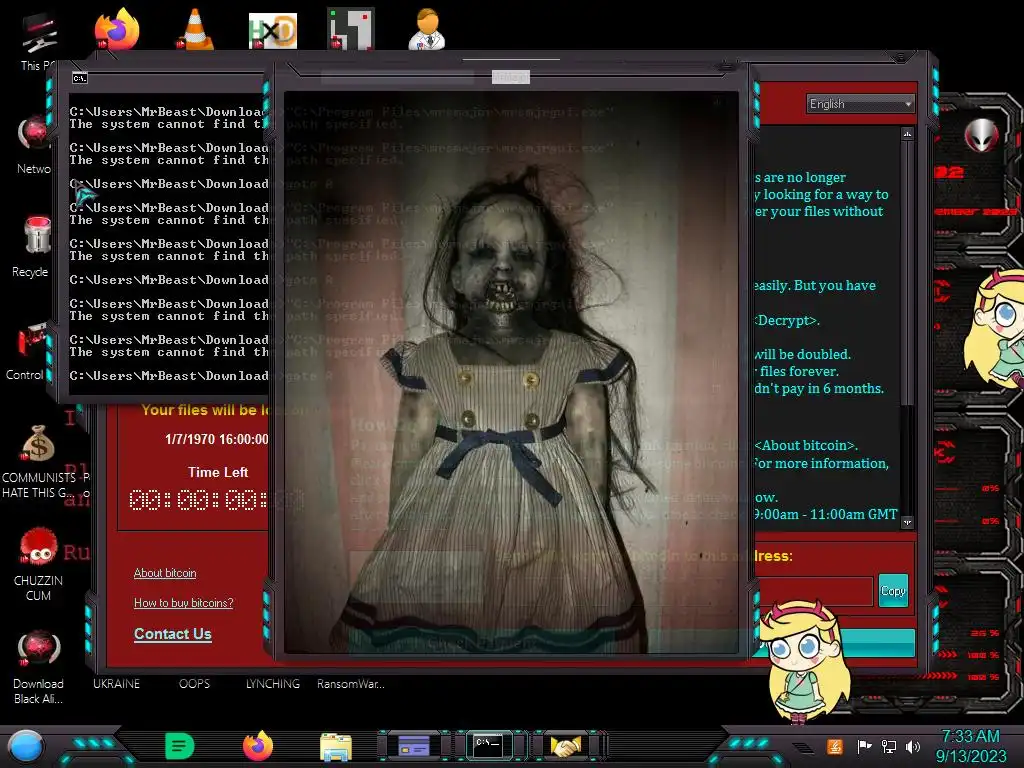The width and height of the screenshot is (1024, 768).
Task: Open the UKRAINE desktop item
Action: pos(116,684)
